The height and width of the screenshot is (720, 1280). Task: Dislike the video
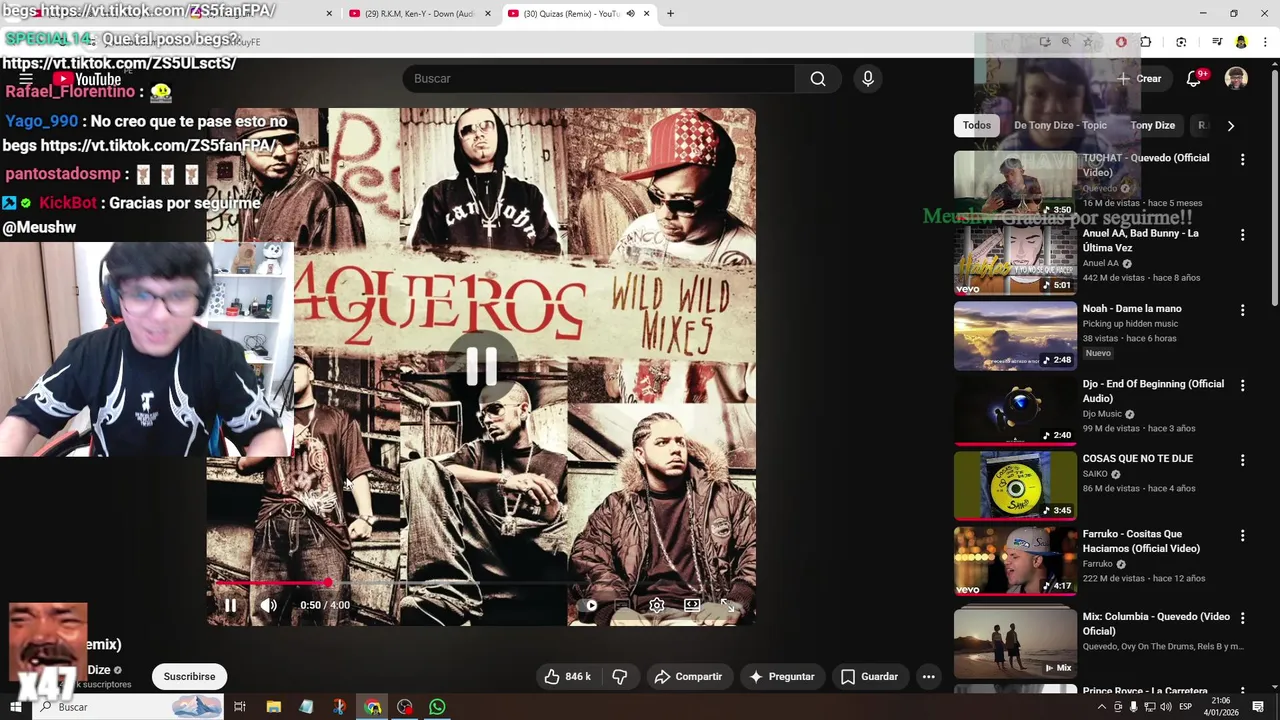[x=620, y=677]
